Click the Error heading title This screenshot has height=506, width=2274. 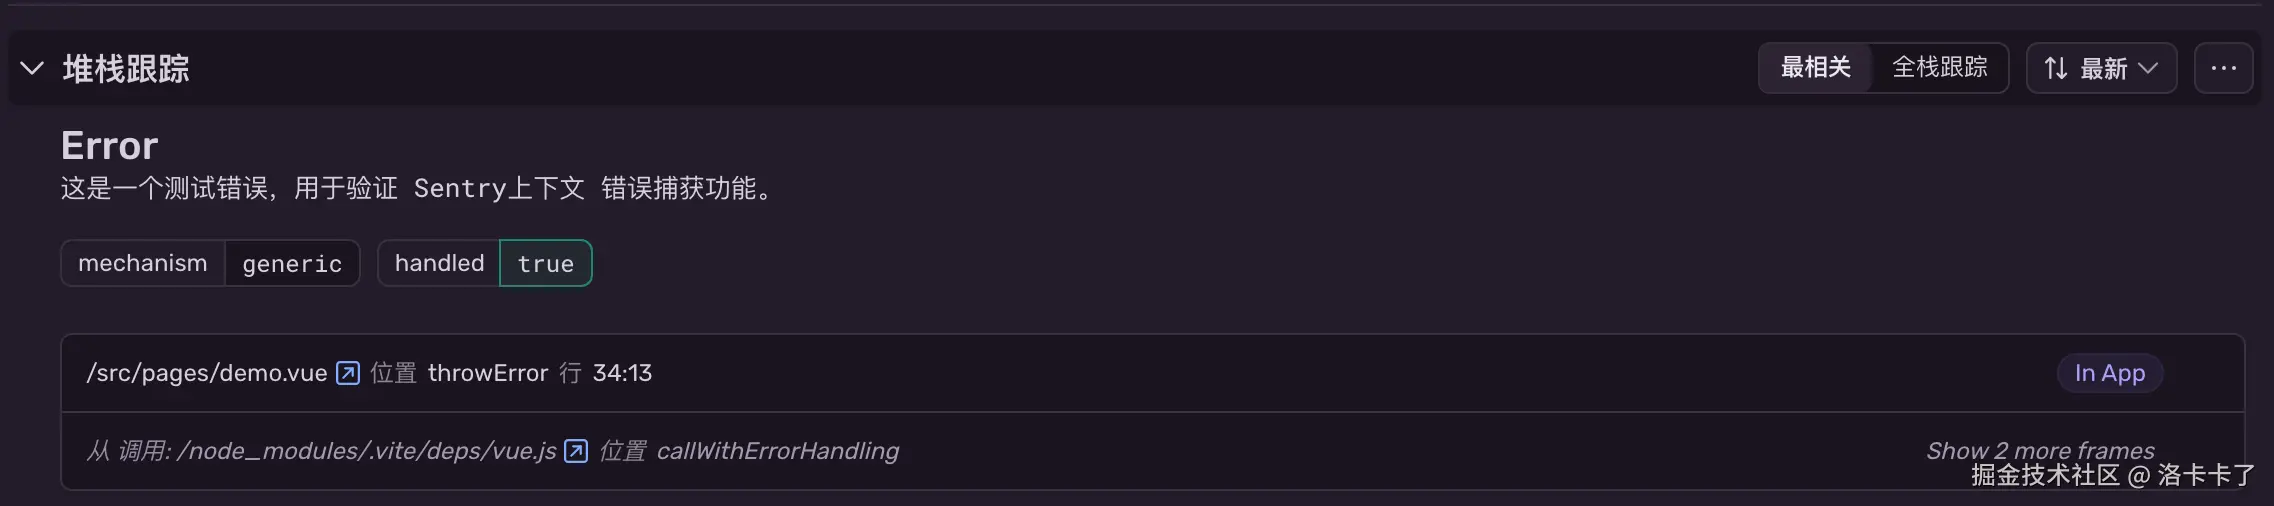[110, 146]
